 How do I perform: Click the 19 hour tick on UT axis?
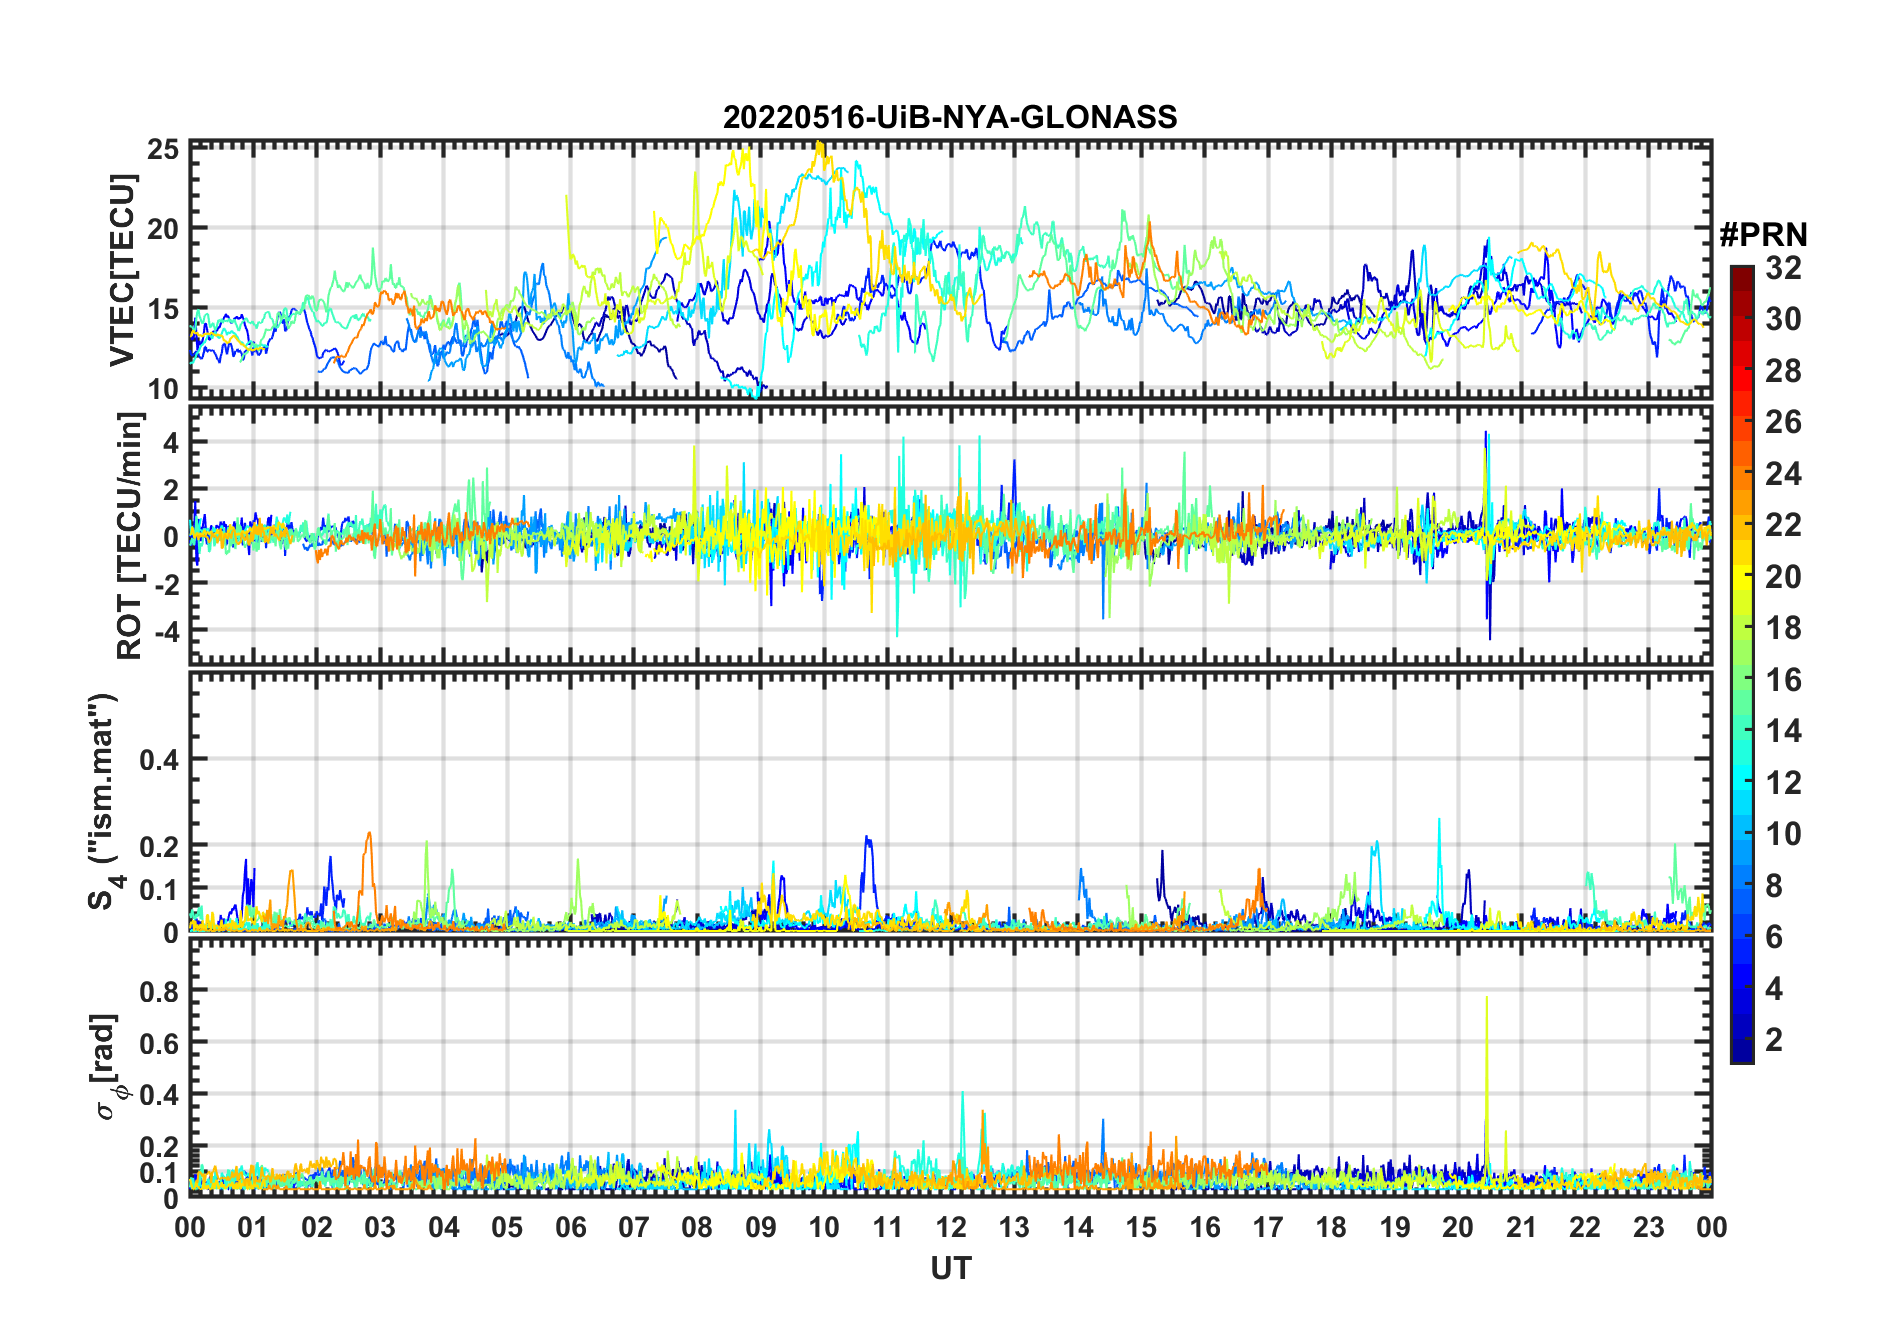1395,1227
